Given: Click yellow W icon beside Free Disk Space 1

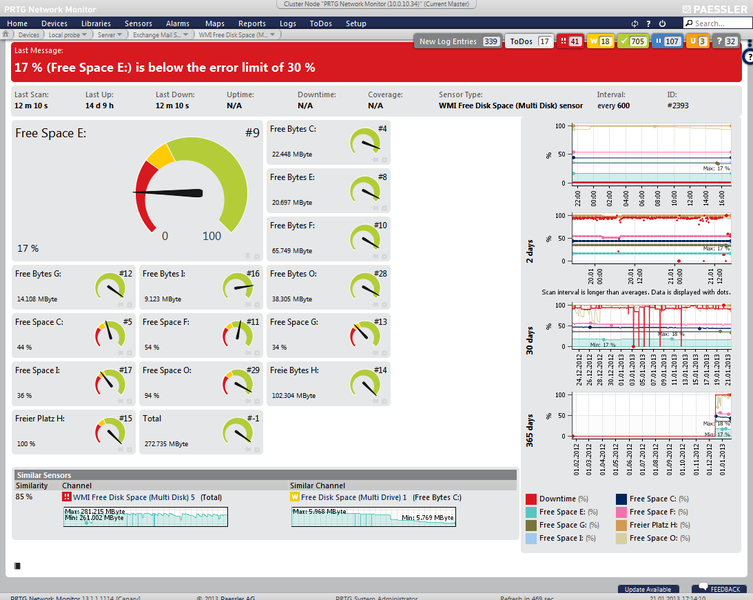Looking at the screenshot, I should [x=295, y=497].
